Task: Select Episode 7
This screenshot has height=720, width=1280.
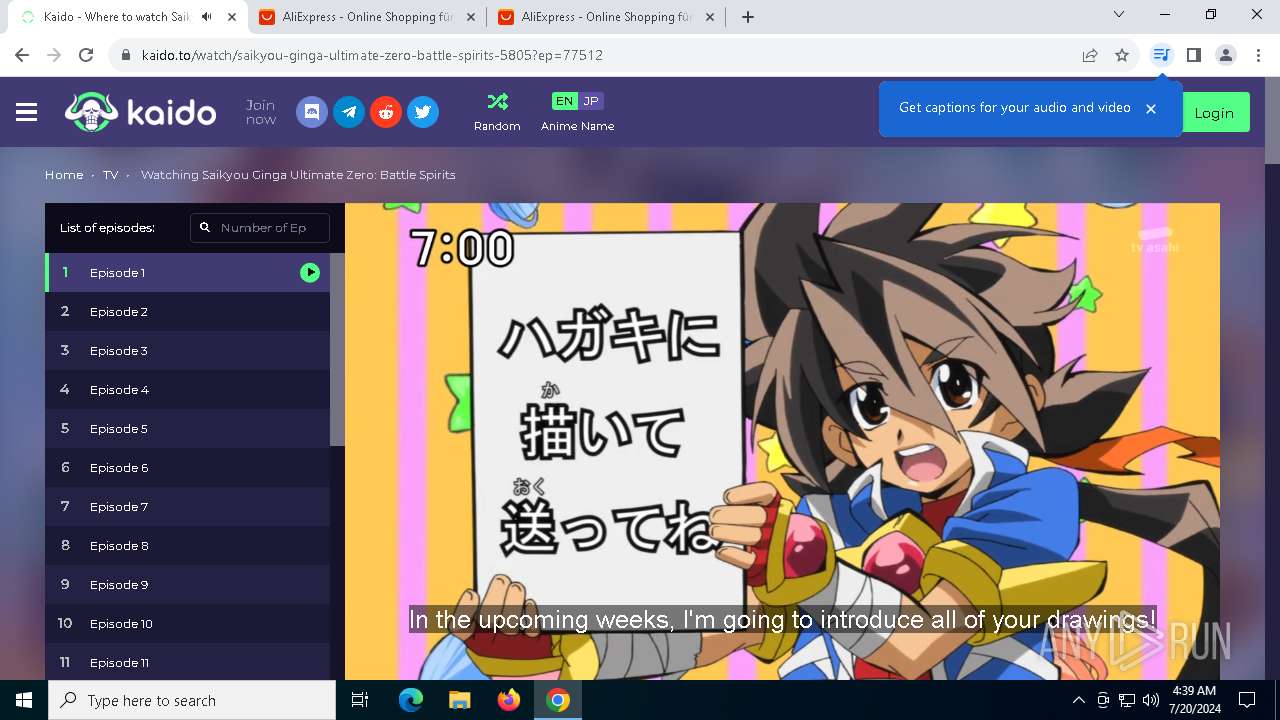Action: (x=187, y=506)
